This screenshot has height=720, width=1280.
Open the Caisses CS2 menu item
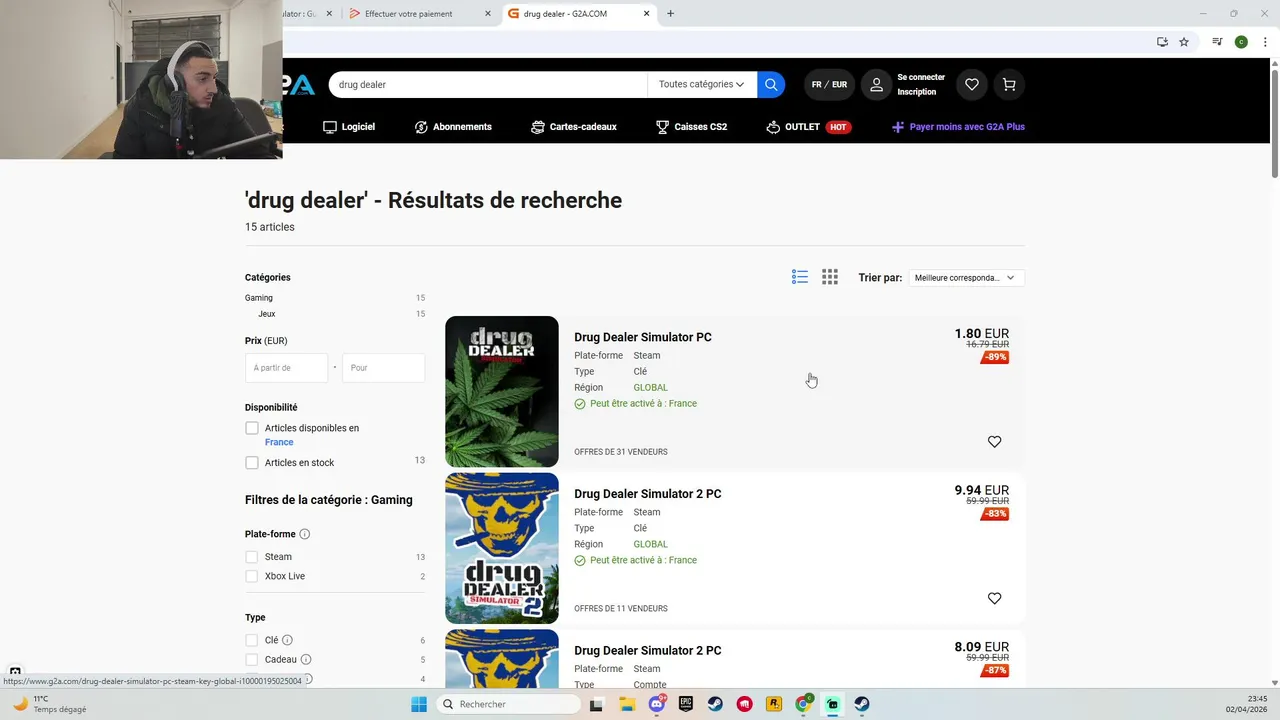(x=691, y=127)
